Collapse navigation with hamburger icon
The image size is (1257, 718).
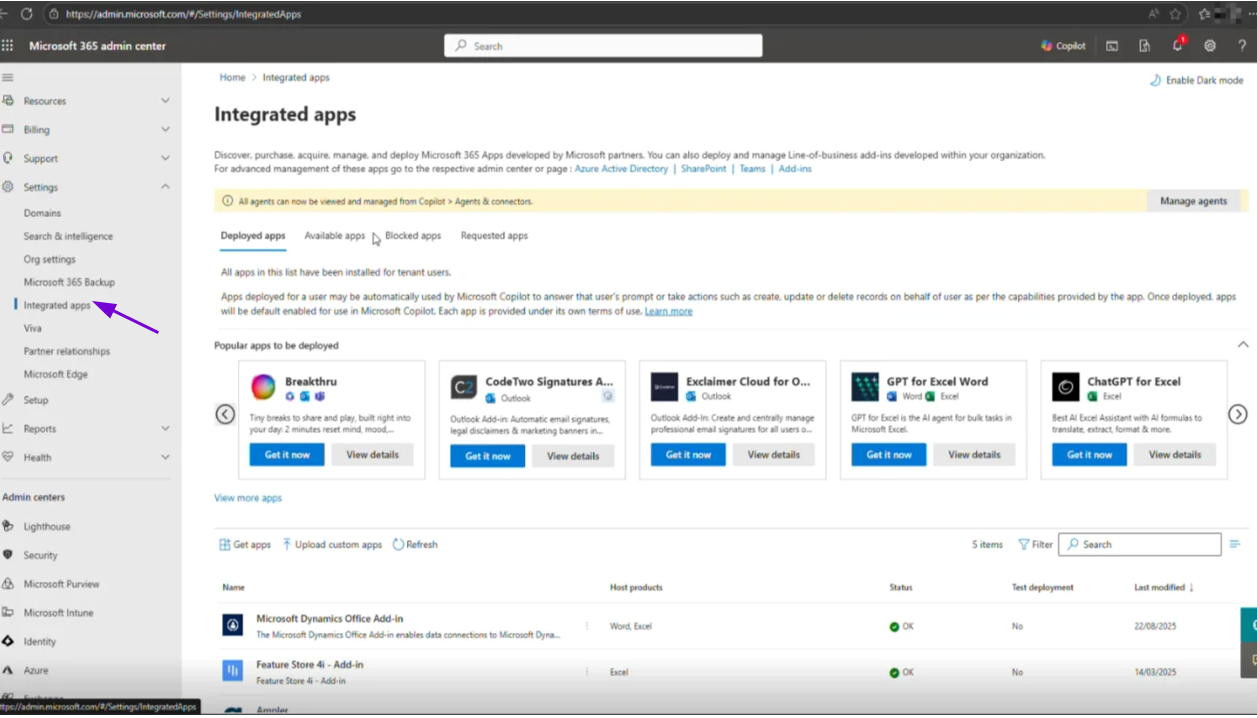click(8, 78)
